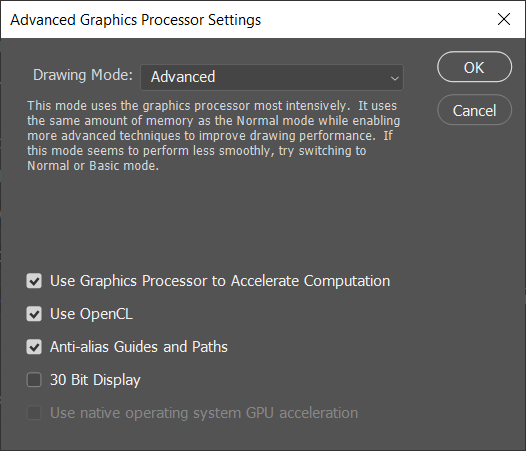Click the greyed-out native GPU acceleration checkbox

point(34,412)
